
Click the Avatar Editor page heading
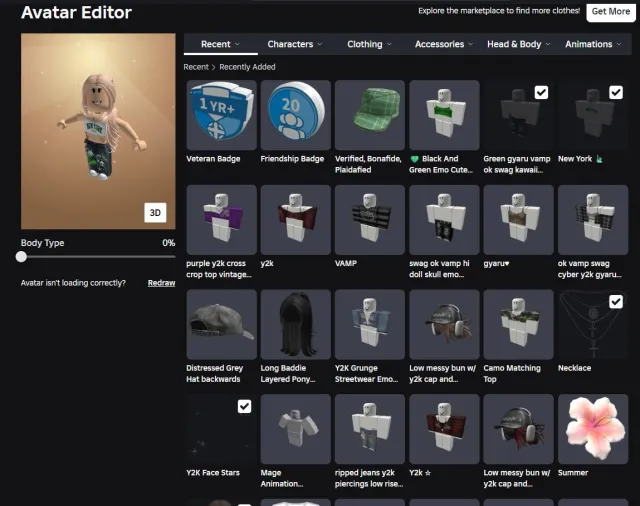[76, 12]
